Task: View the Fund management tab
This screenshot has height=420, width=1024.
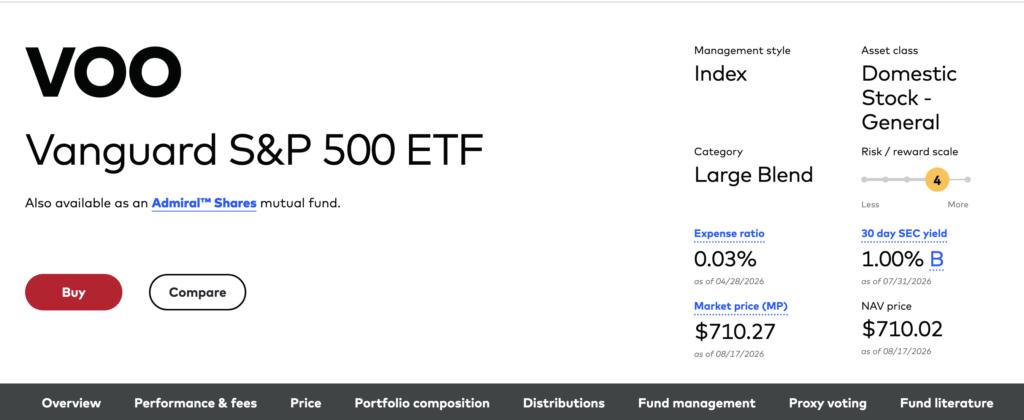Action: pyautogui.click(x=696, y=403)
